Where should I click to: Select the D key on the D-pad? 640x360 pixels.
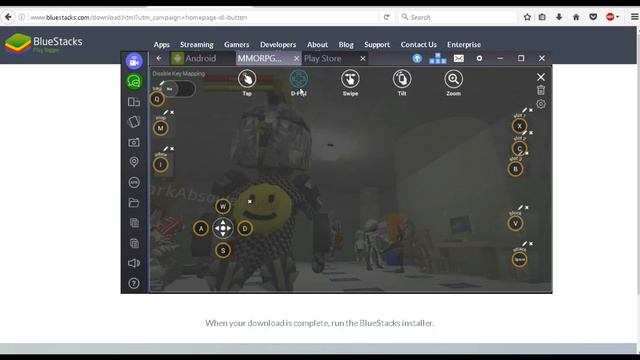click(245, 229)
